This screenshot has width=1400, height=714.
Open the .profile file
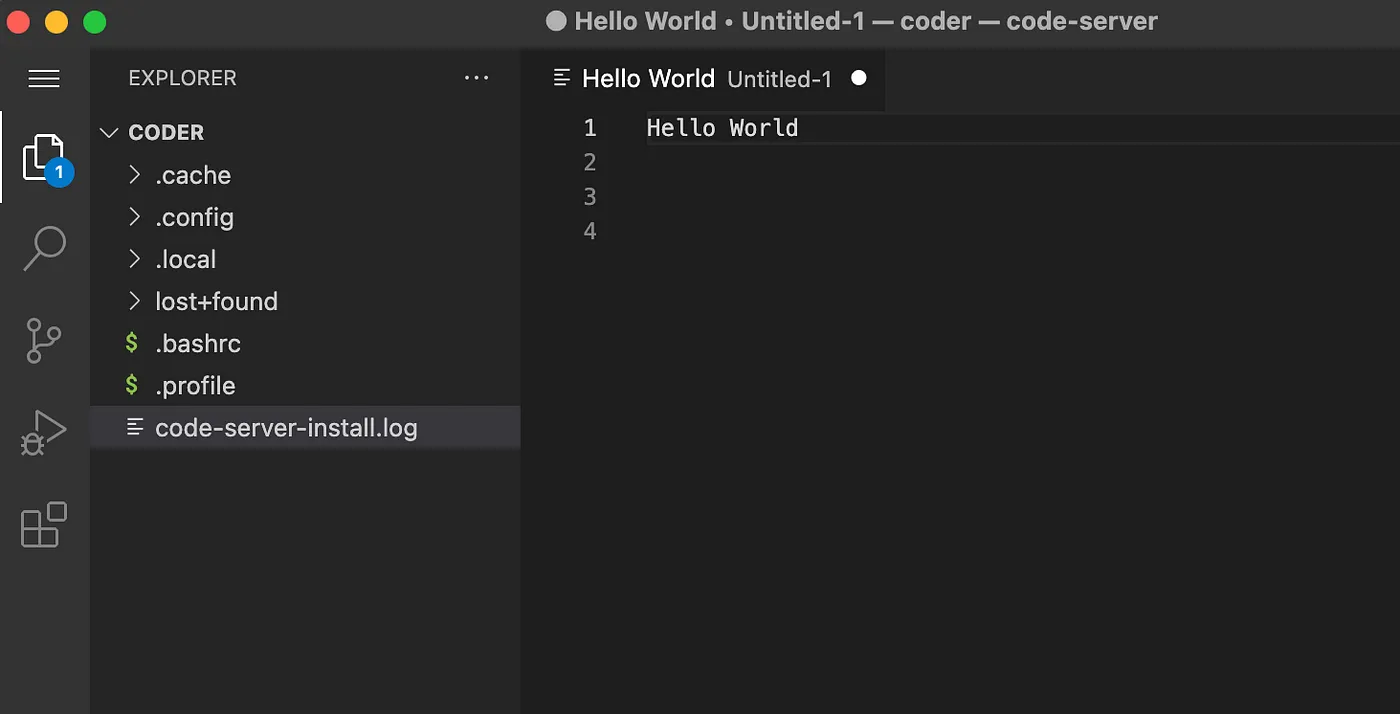pos(195,385)
